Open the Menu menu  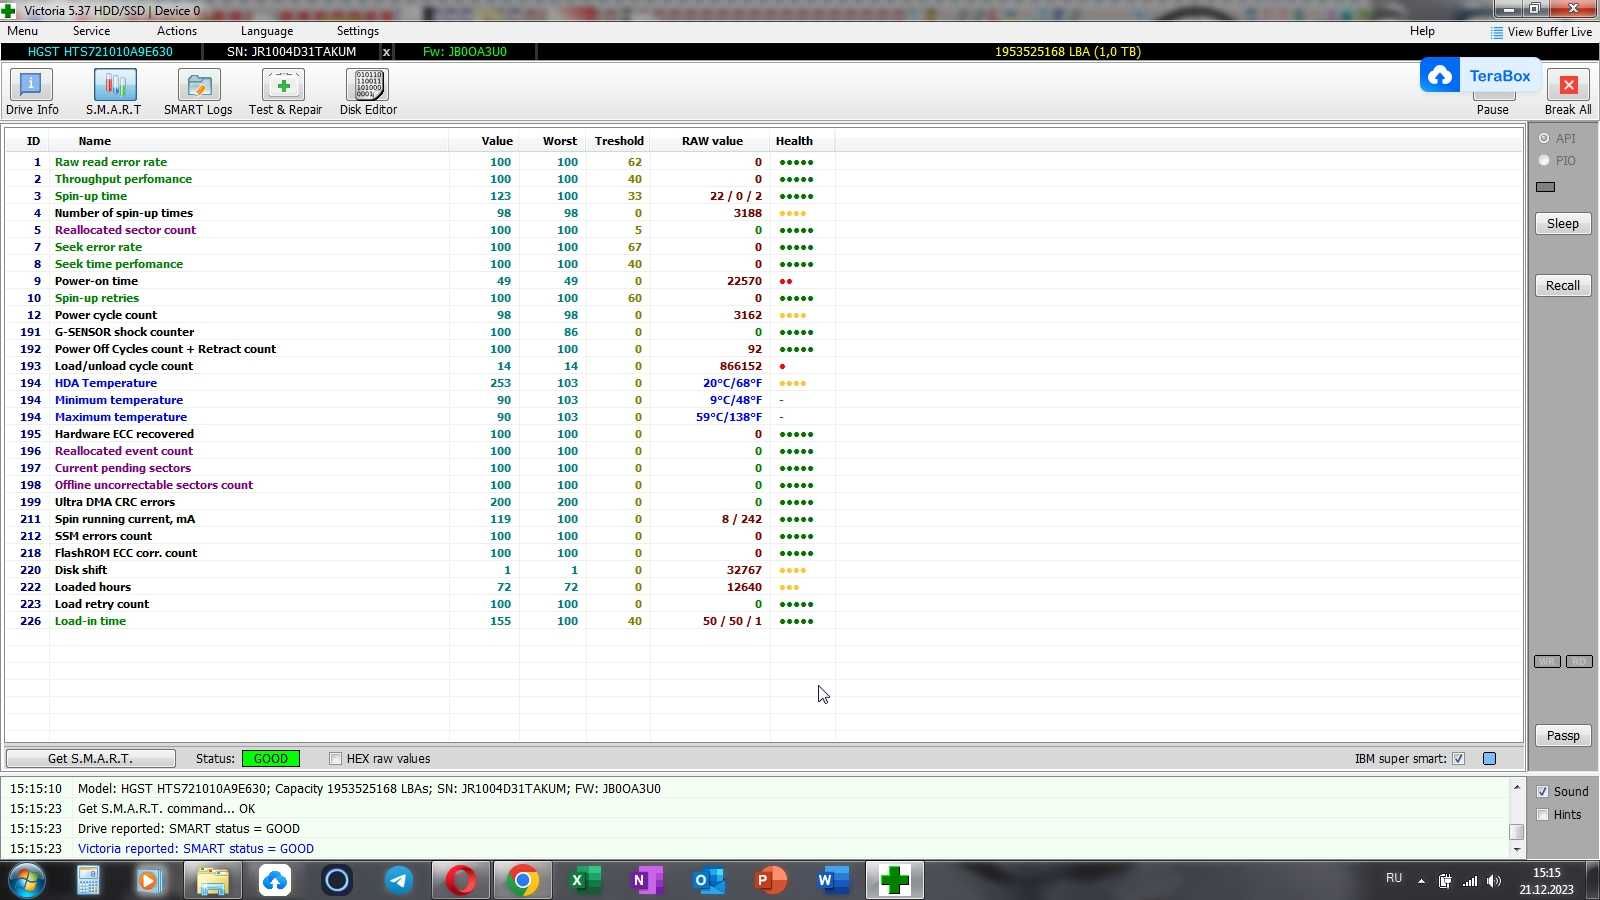22,31
